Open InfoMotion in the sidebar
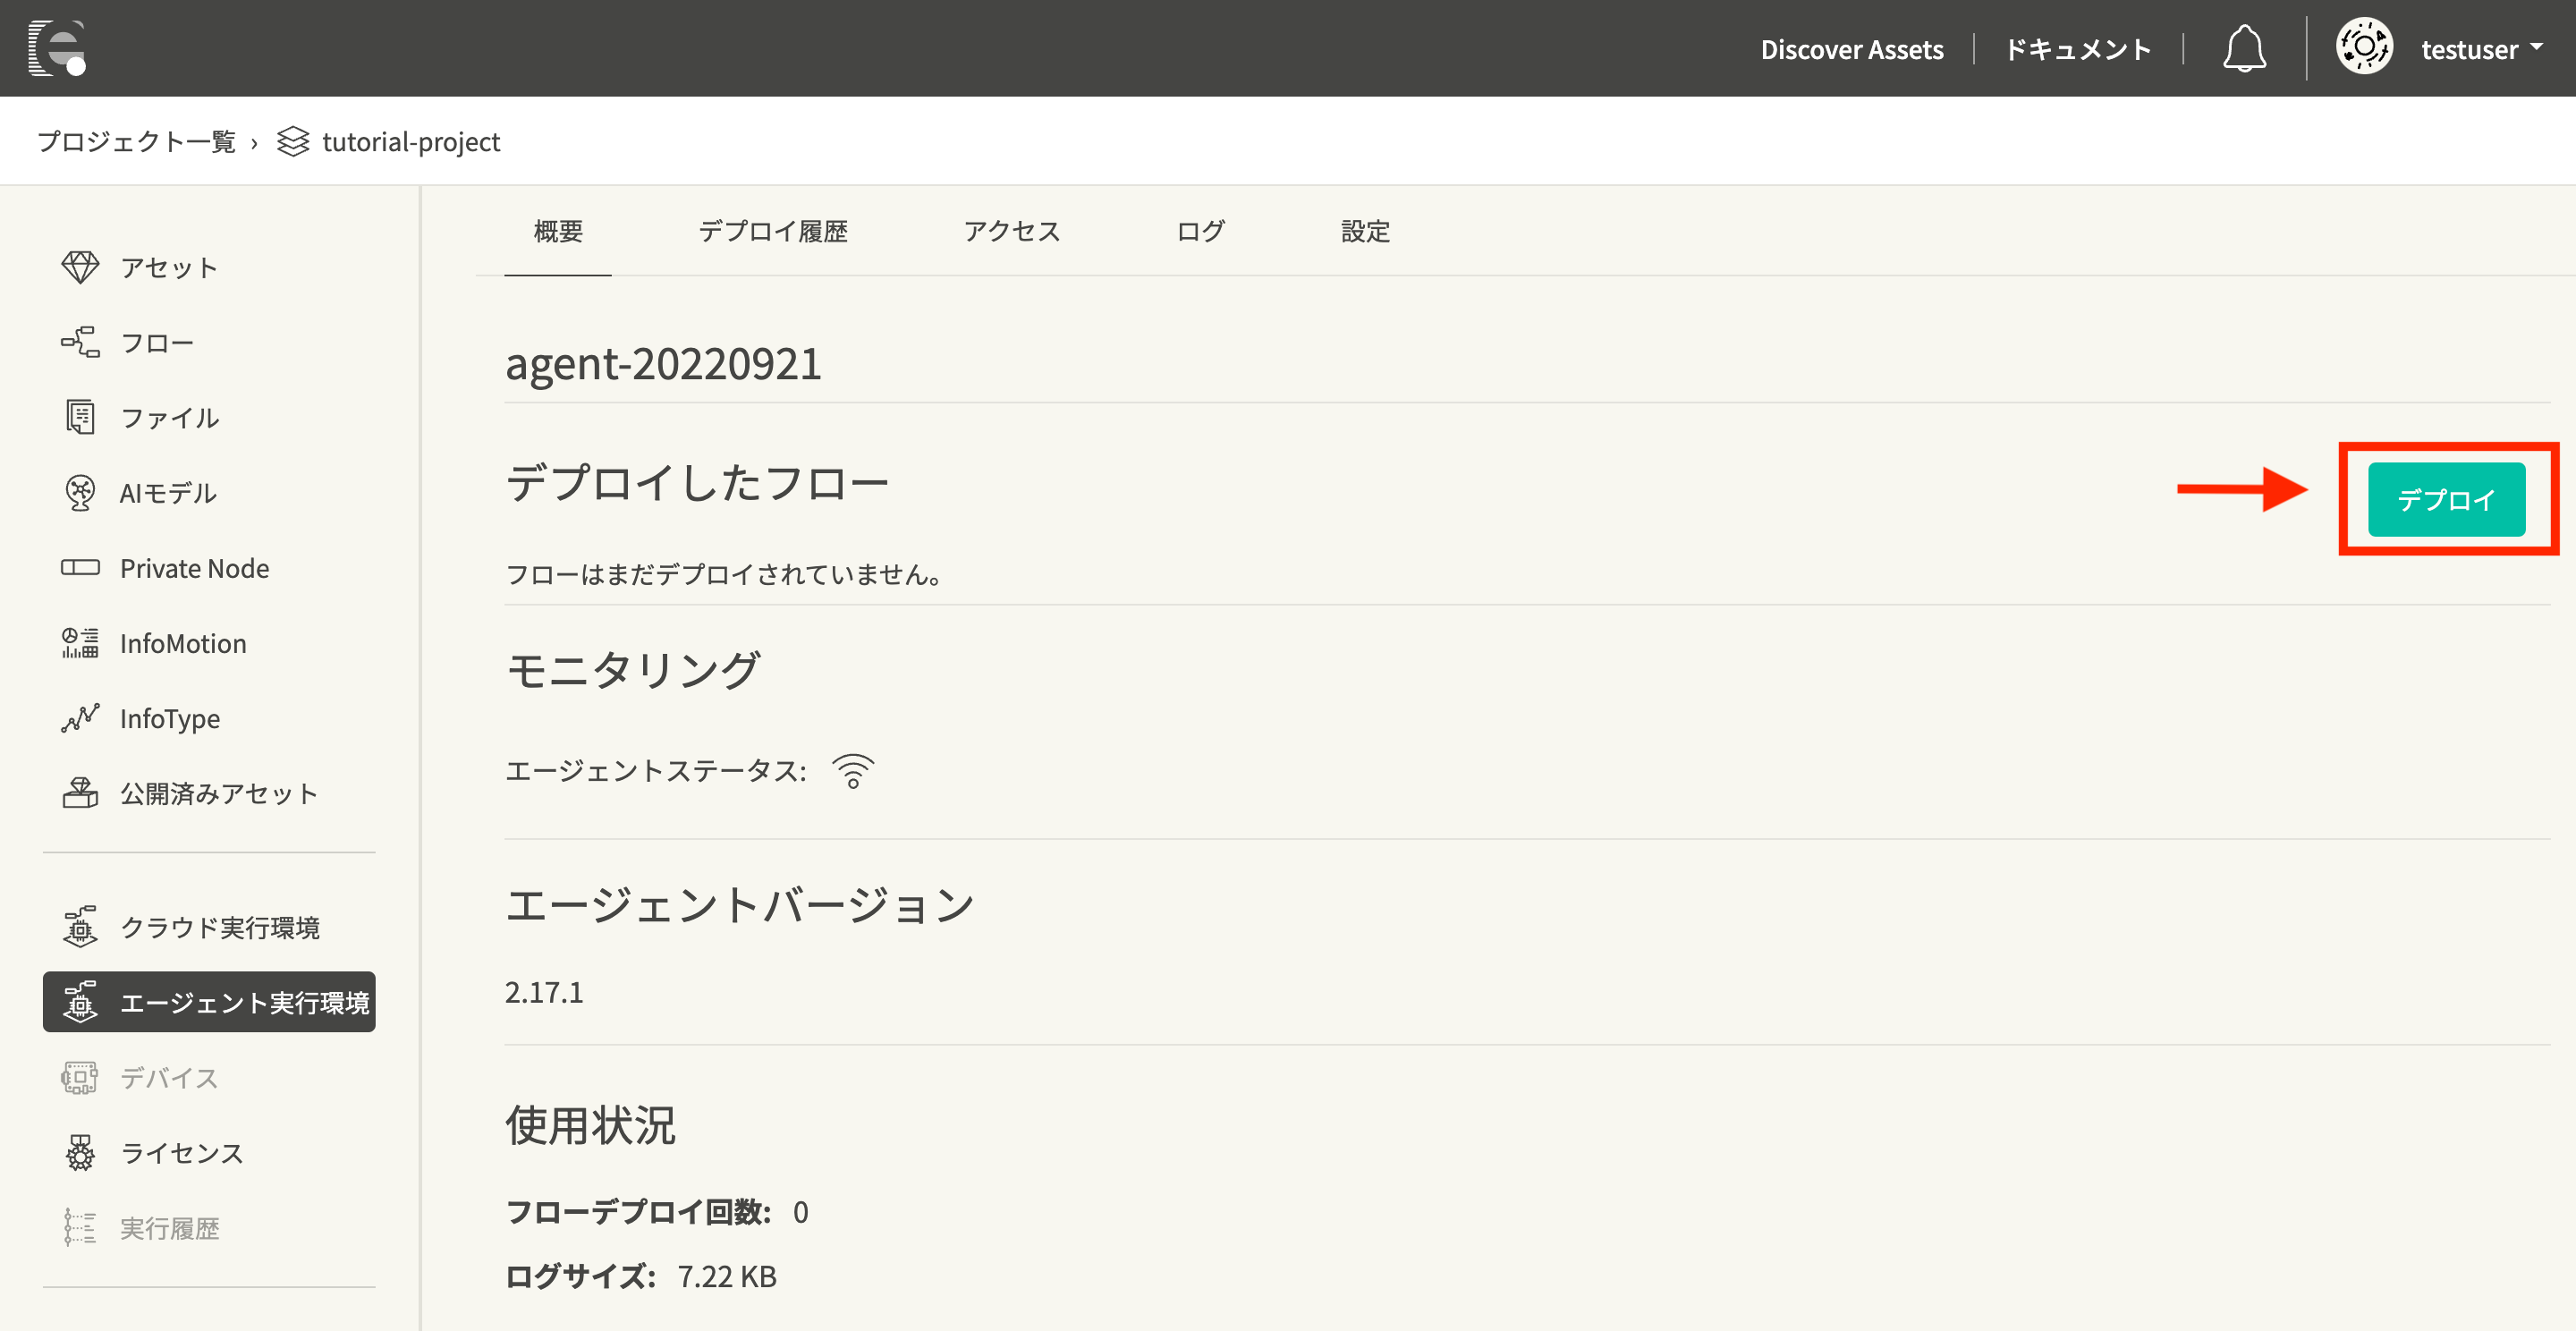The image size is (2576, 1331). coord(209,643)
